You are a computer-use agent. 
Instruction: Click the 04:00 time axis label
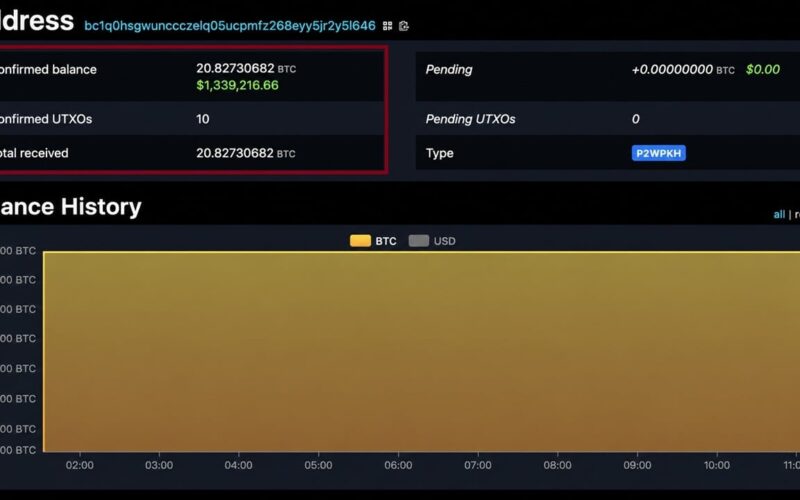pyautogui.click(x=238, y=465)
